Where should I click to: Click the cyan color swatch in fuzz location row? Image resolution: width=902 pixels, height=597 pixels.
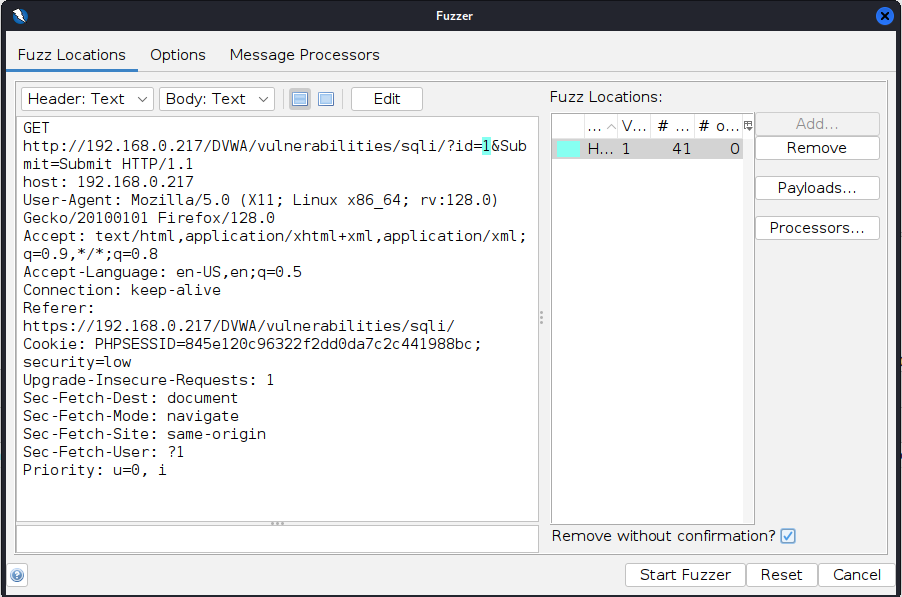click(x=568, y=149)
